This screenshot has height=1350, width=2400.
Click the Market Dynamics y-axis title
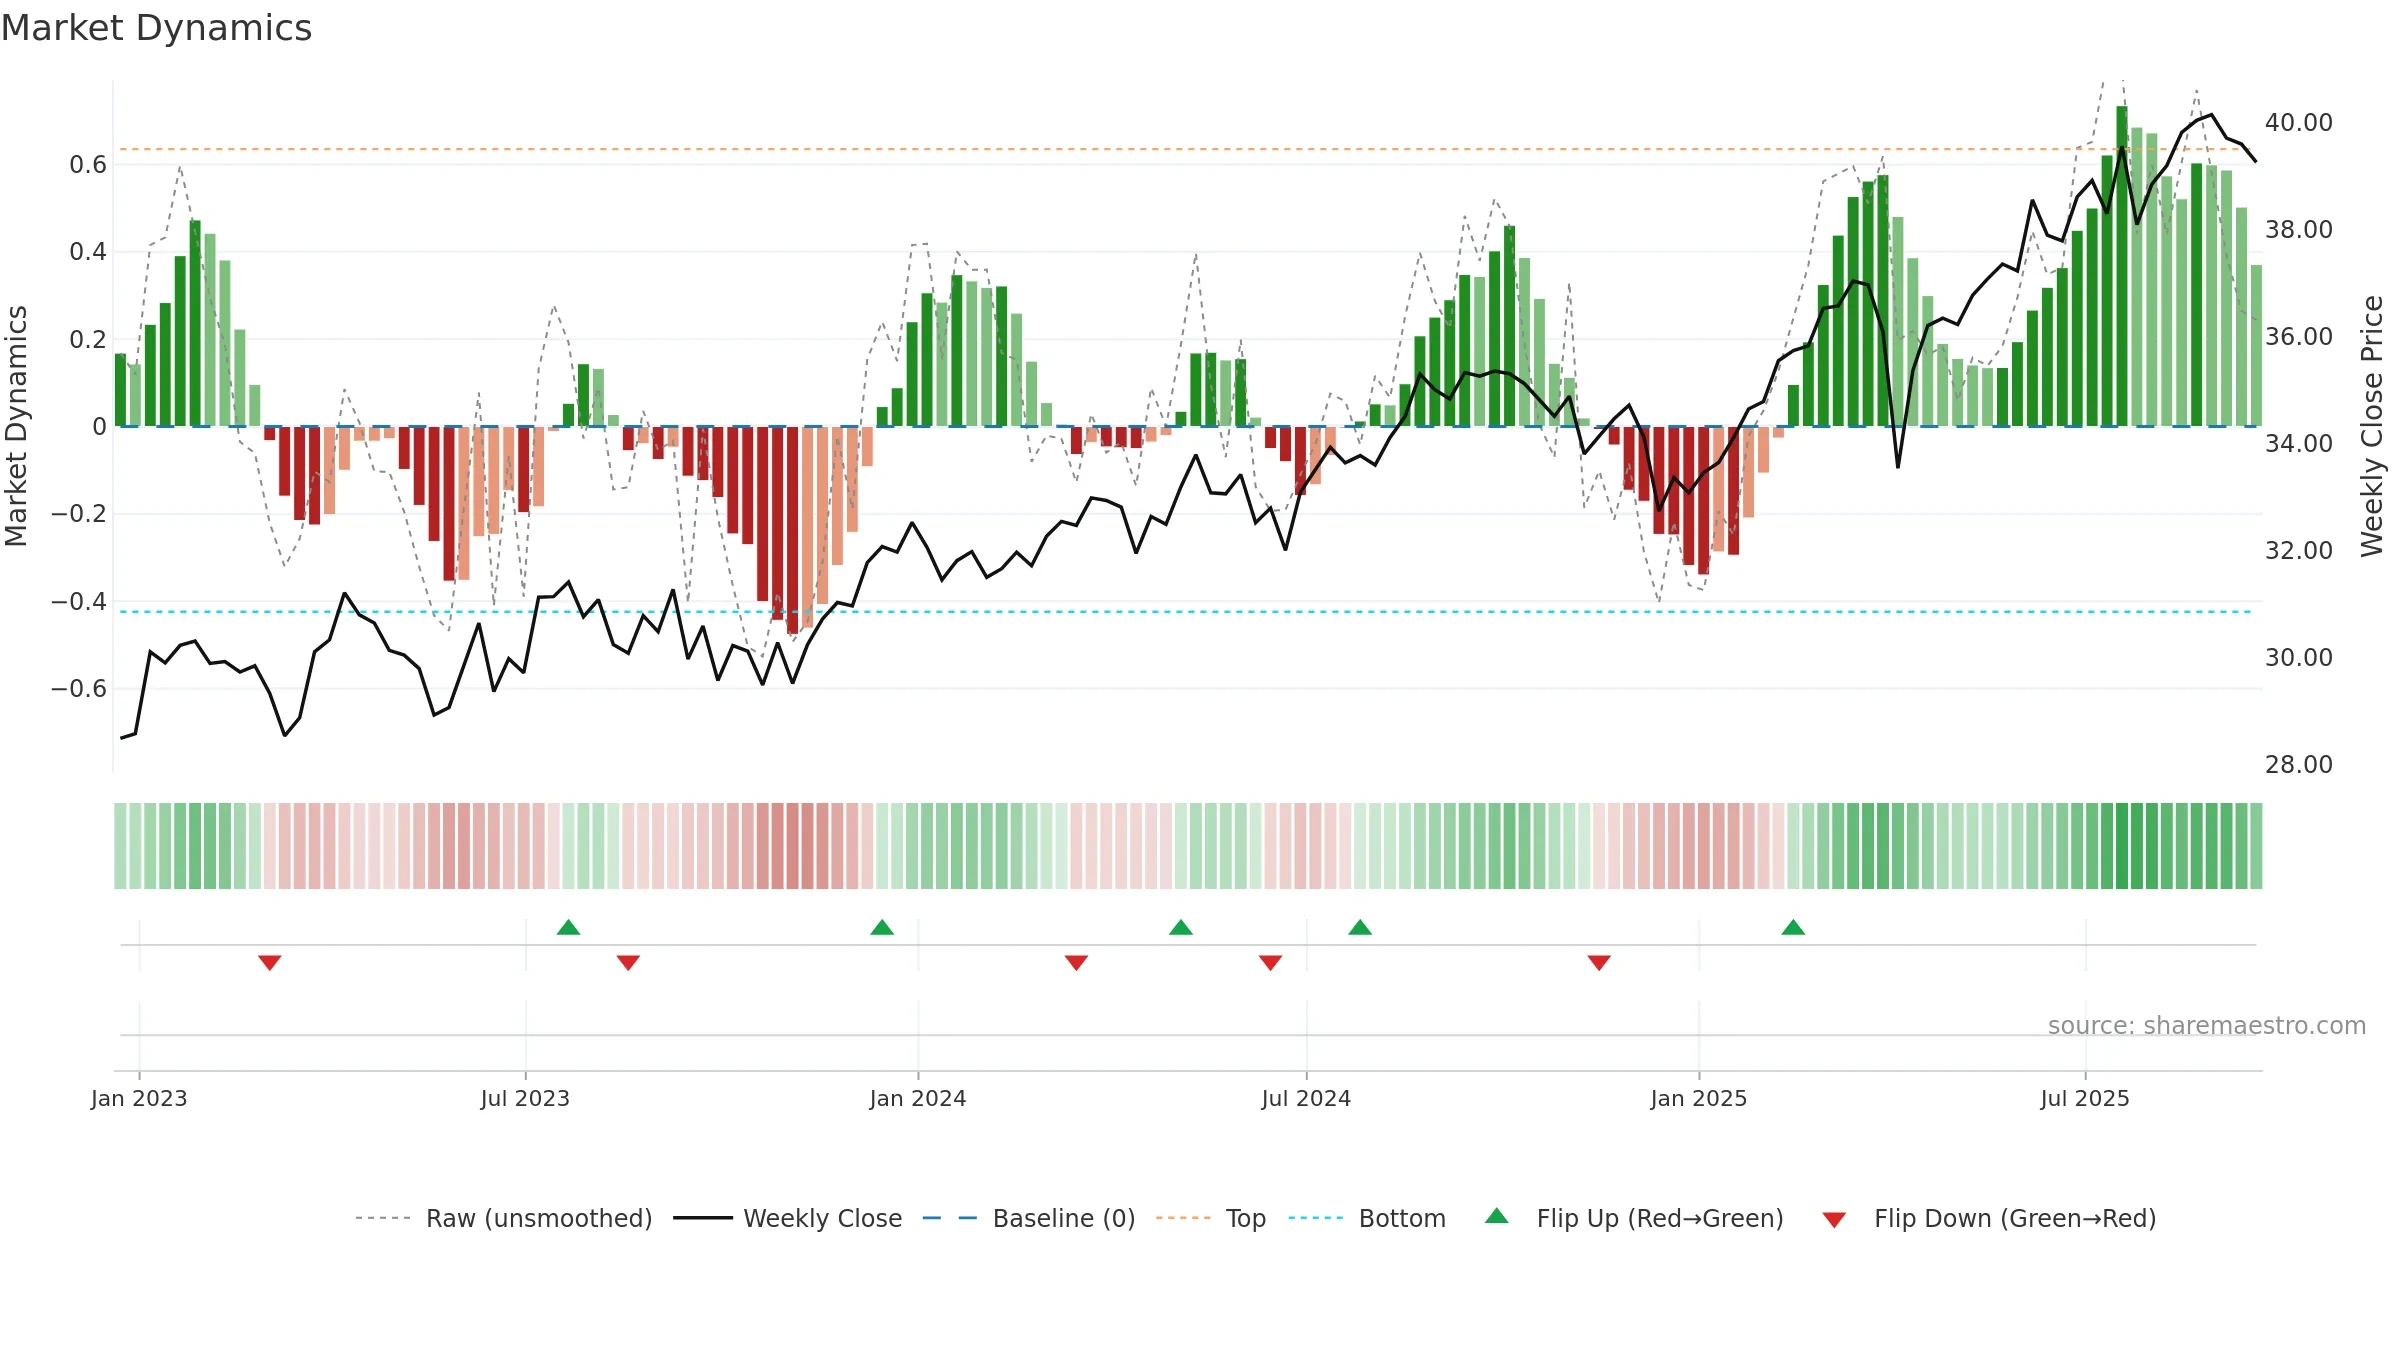coord(16,426)
